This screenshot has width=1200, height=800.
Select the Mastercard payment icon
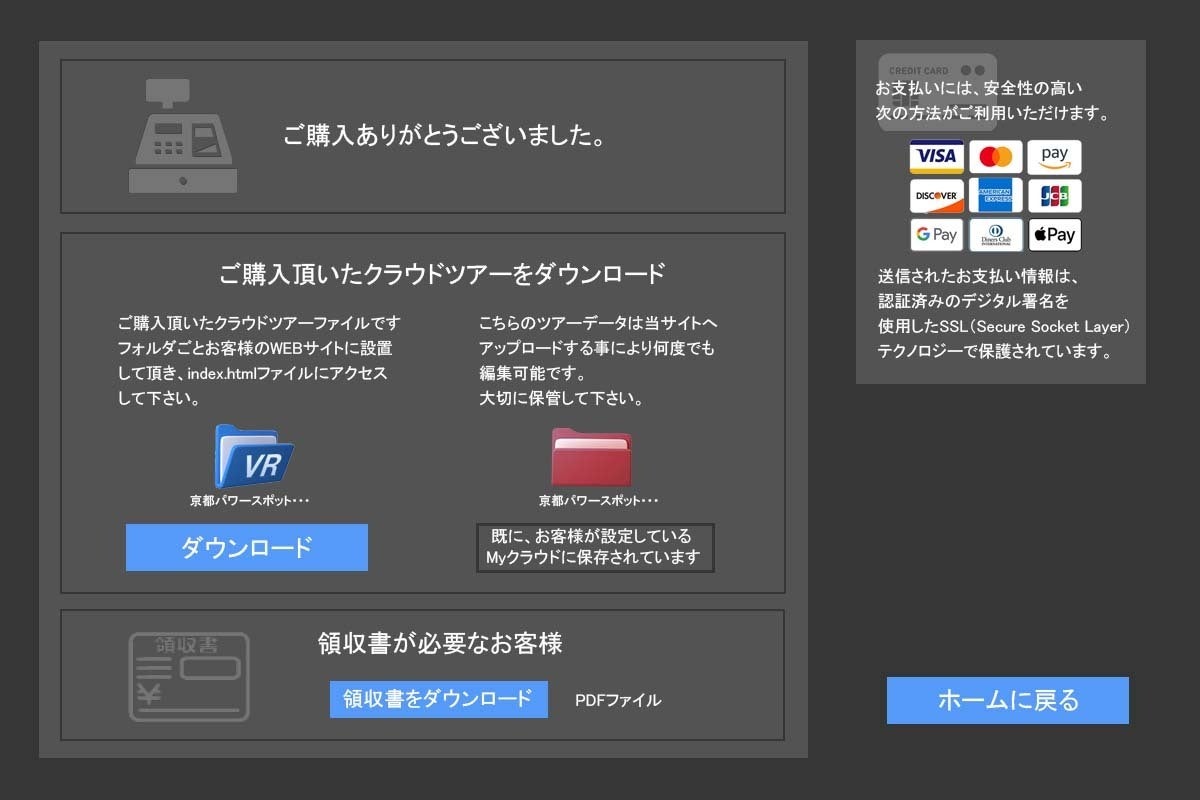click(995, 157)
